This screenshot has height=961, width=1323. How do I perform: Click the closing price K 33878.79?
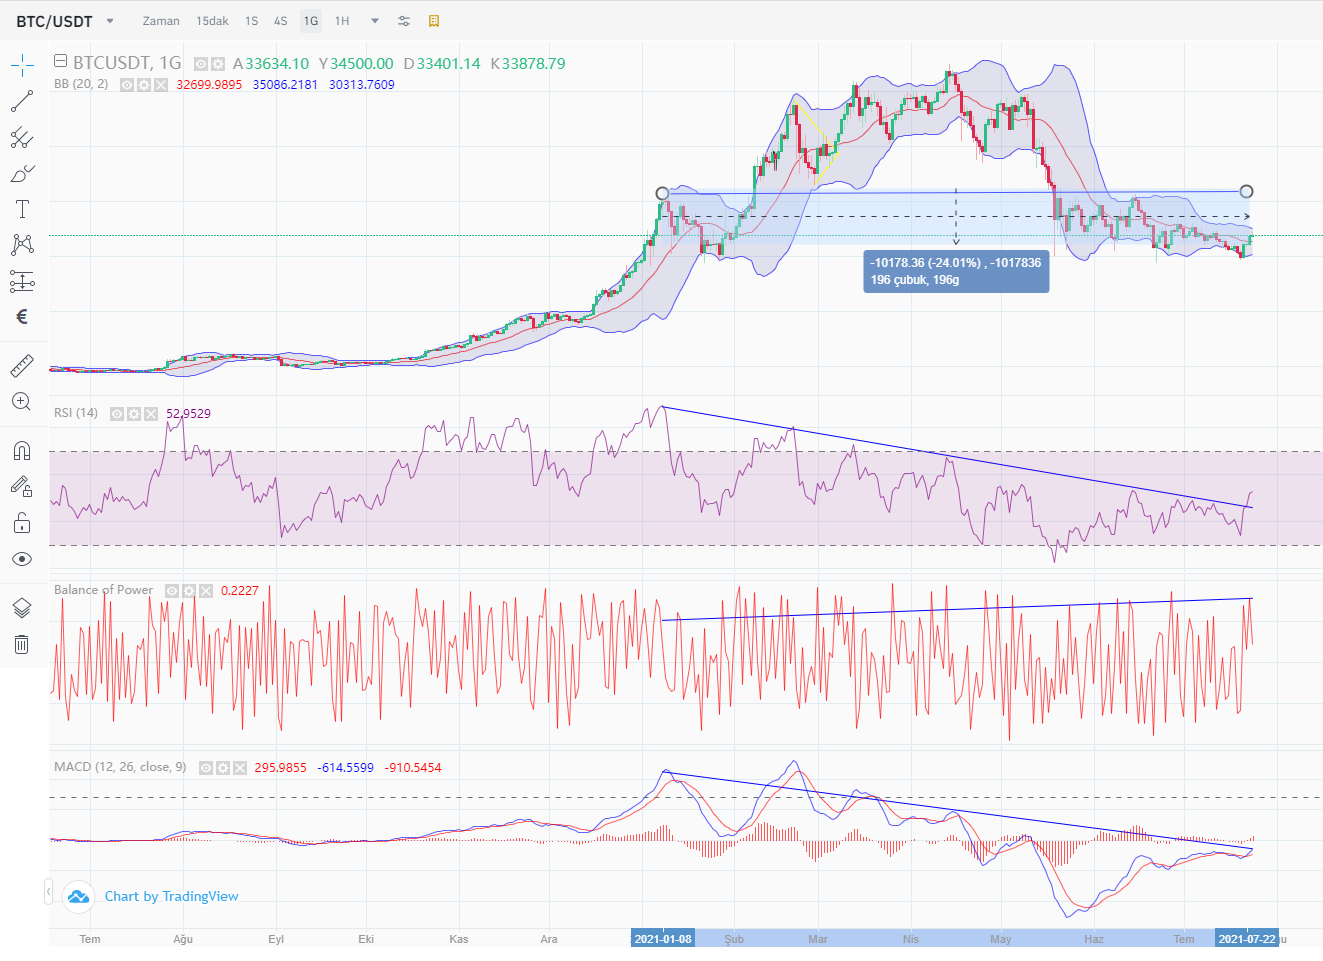coord(528,64)
